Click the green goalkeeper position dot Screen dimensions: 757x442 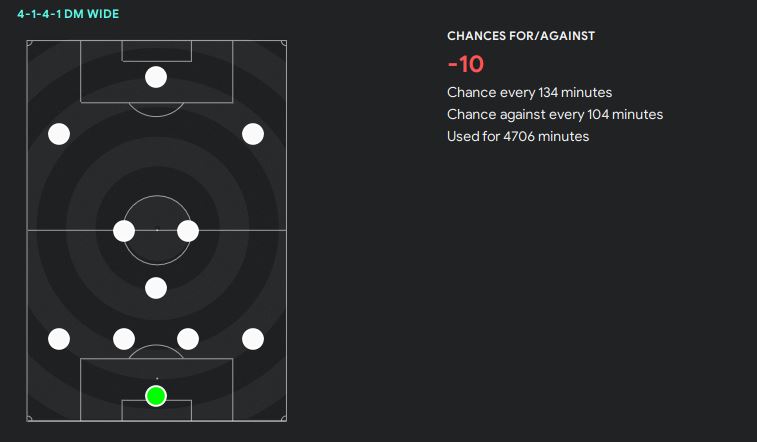point(156,396)
